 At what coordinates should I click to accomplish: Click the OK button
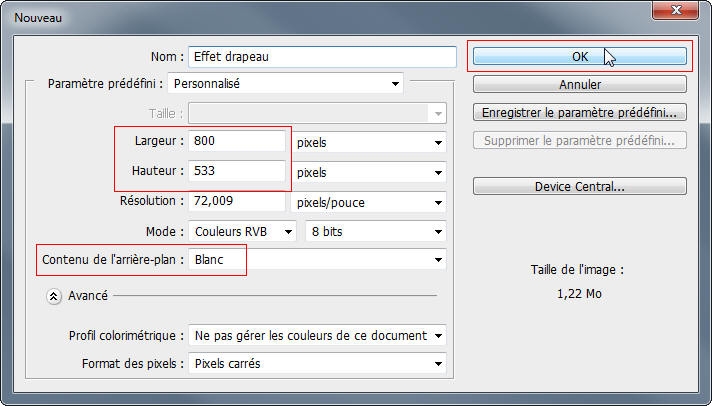coord(580,56)
